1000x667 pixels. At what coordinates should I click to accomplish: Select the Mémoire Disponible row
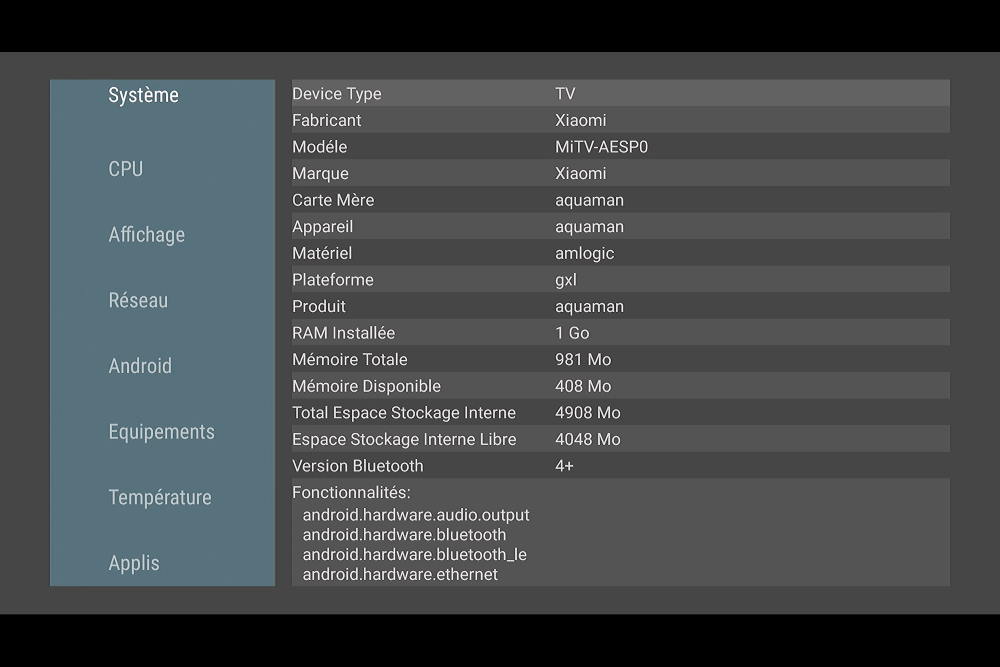621,386
